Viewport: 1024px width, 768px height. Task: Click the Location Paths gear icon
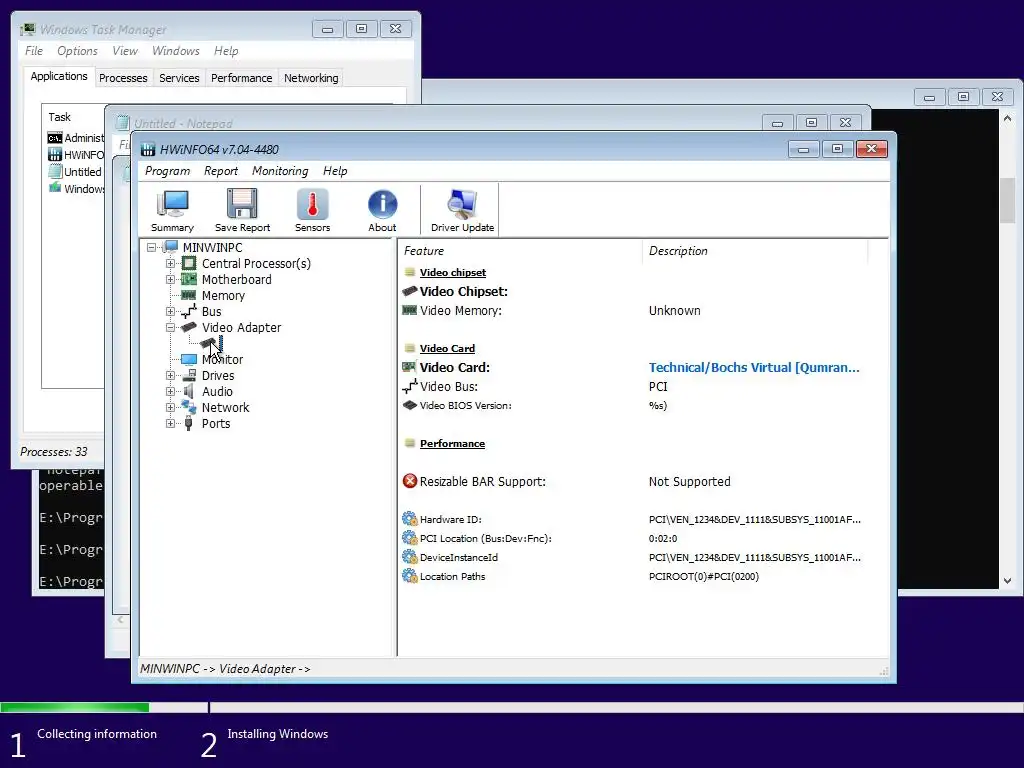tap(409, 576)
